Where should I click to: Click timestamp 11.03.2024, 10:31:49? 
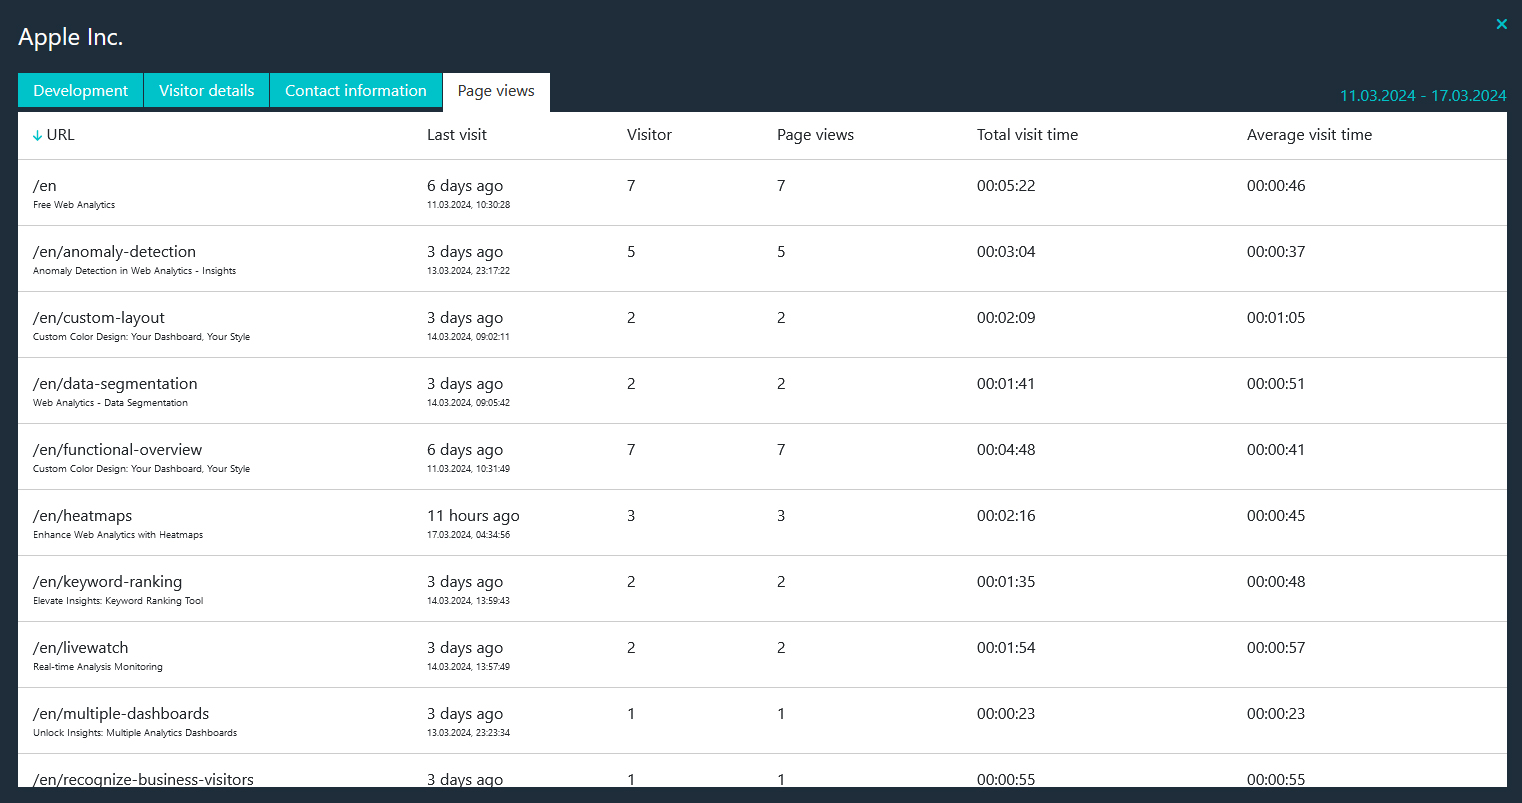click(468, 469)
